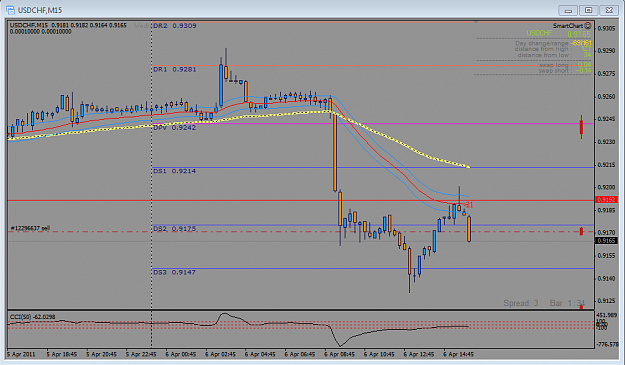Click the distance from low readout

pos(554,55)
